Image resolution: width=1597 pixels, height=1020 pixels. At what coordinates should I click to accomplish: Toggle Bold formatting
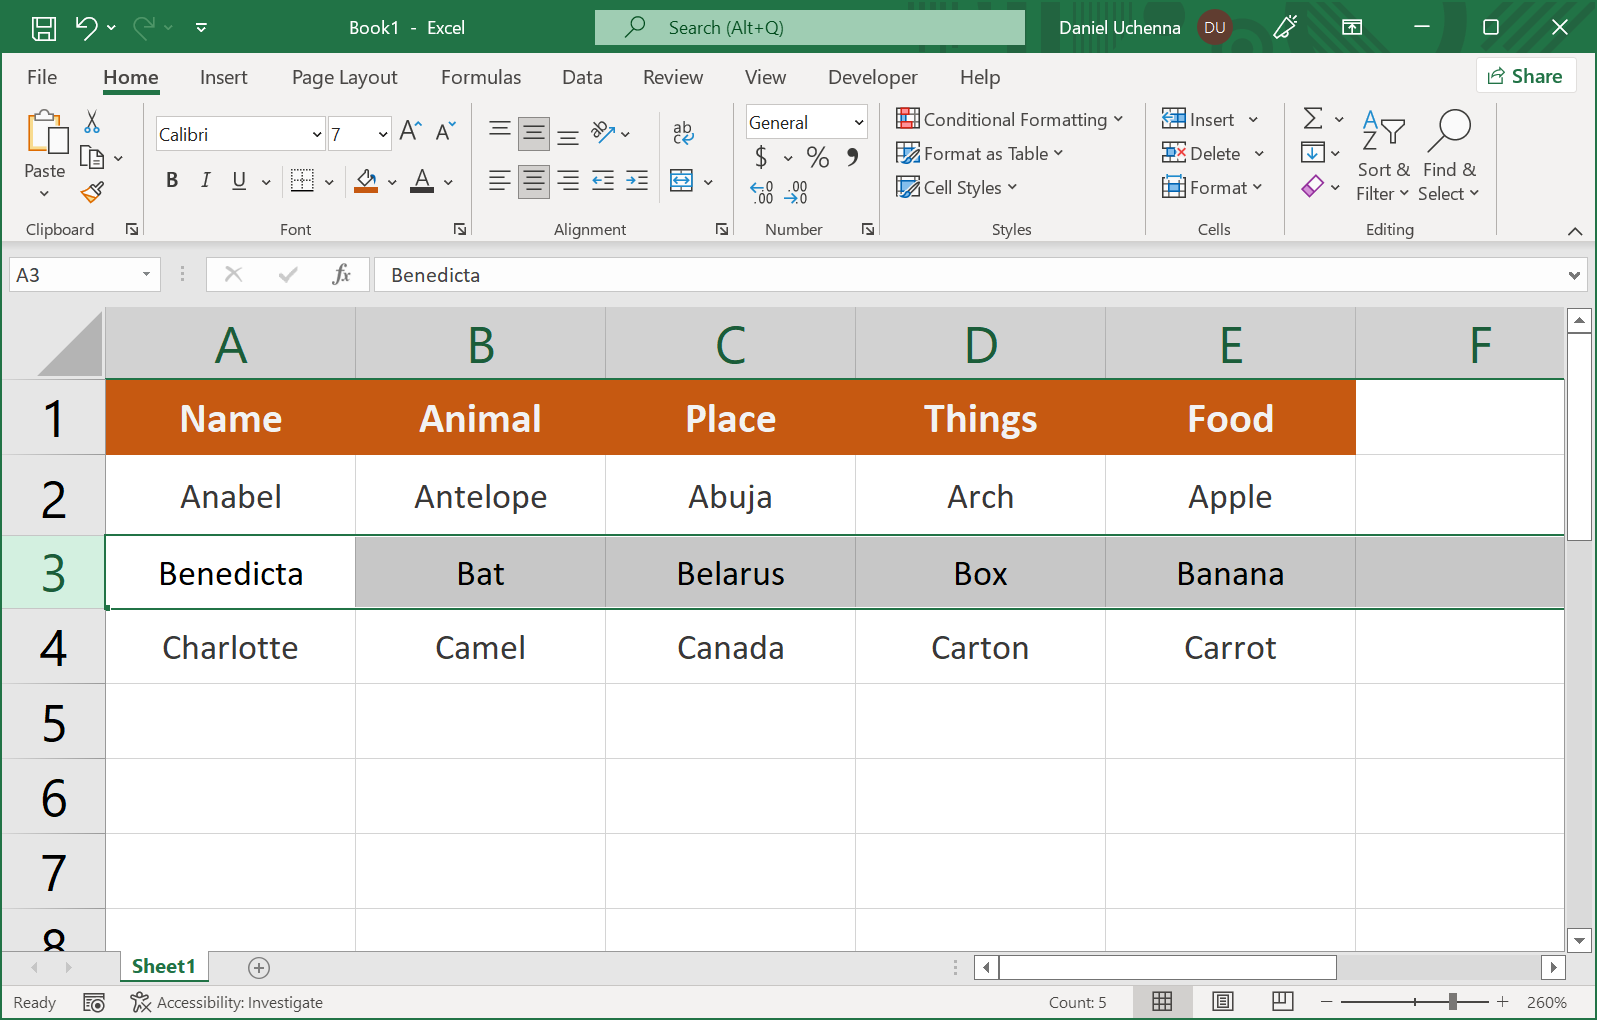pos(172,180)
